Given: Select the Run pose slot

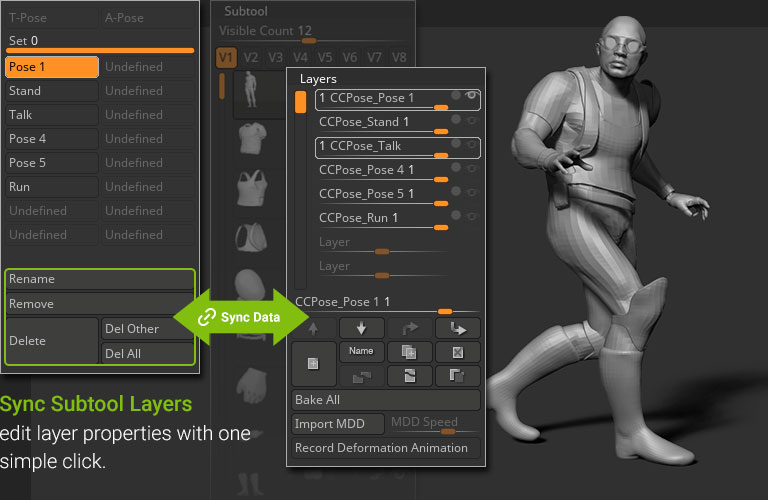Looking at the screenshot, I should 51,187.
